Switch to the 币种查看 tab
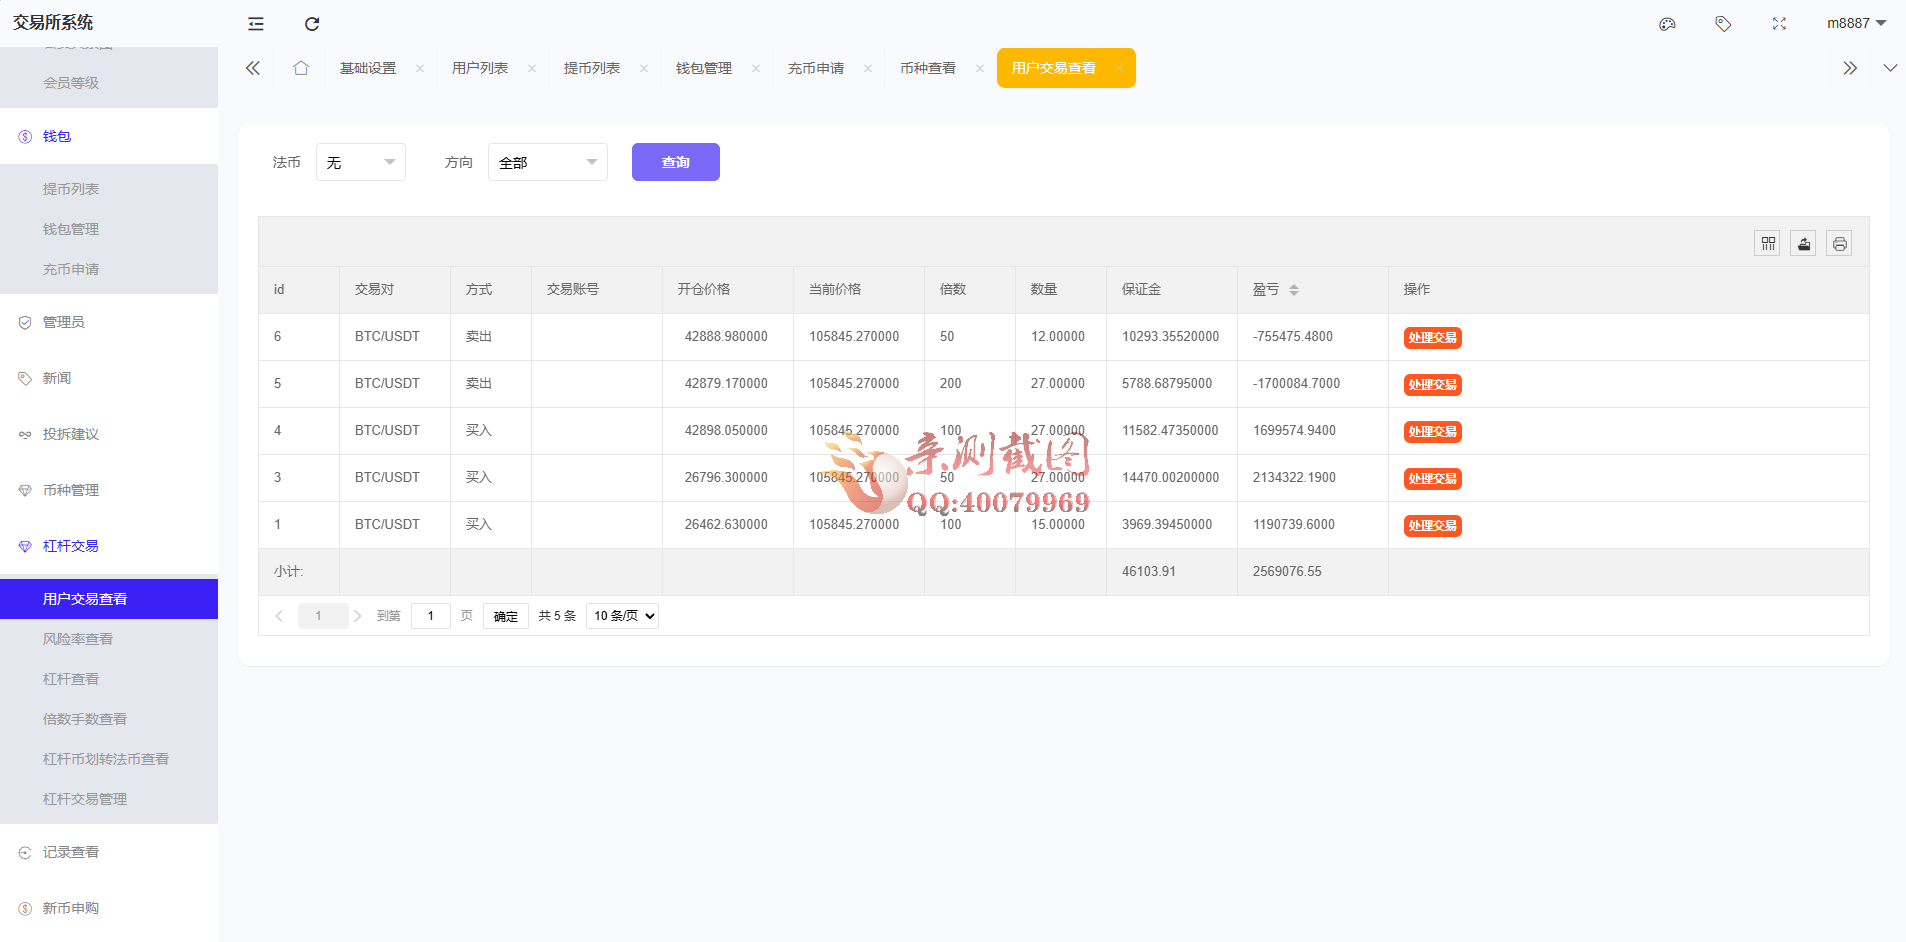Screen dimensions: 1906x942 click(927, 68)
